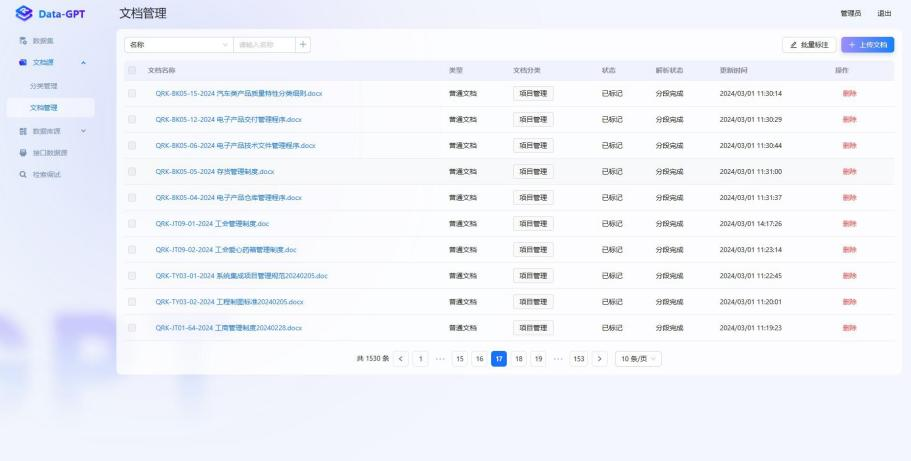Open the 数据集 sidebar icon
Image resolution: width=911 pixels, height=461 pixels.
(23, 41)
